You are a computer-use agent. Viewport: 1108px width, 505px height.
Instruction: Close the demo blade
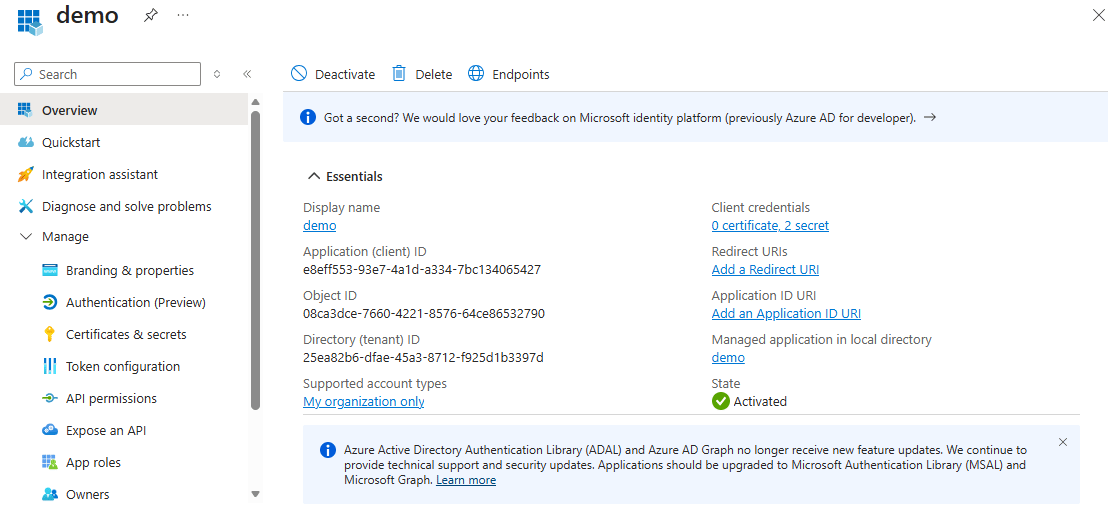point(1100,16)
